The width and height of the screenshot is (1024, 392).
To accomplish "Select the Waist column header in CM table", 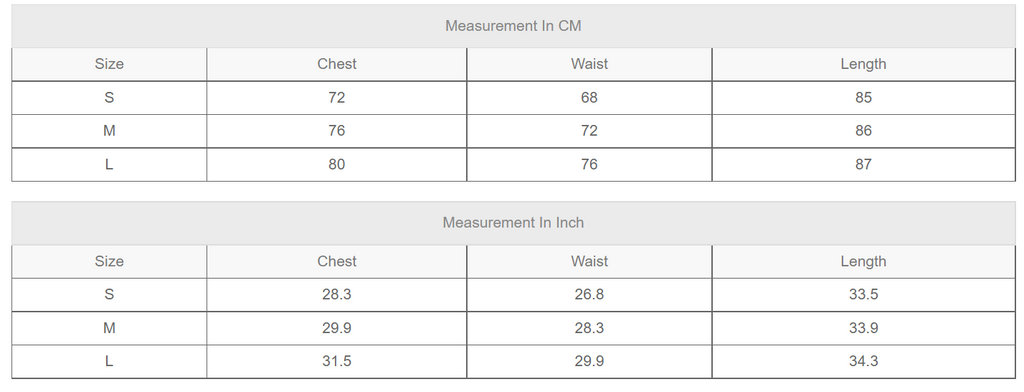I will click(589, 64).
